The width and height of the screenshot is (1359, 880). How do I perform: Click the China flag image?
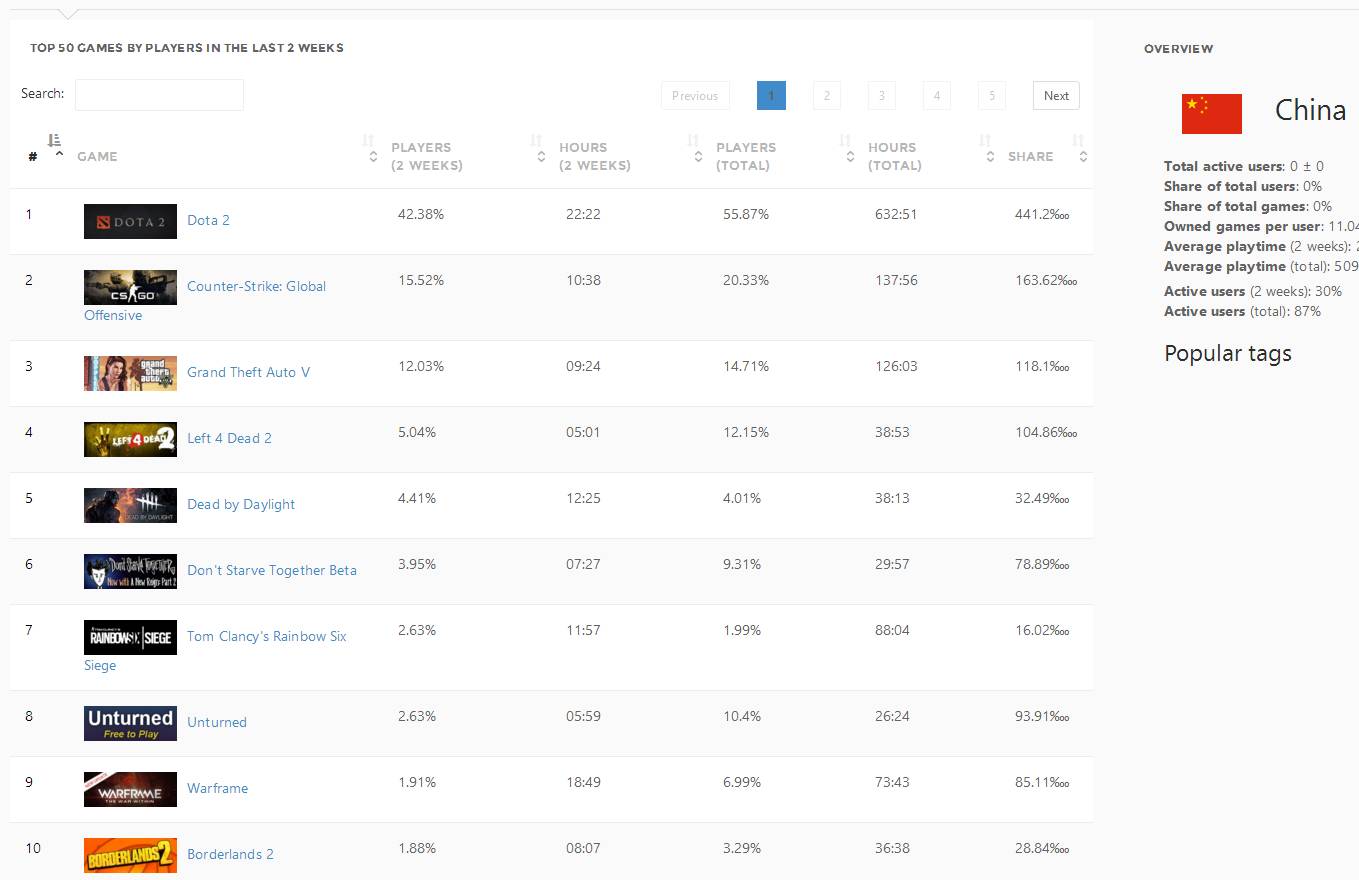click(x=1212, y=114)
